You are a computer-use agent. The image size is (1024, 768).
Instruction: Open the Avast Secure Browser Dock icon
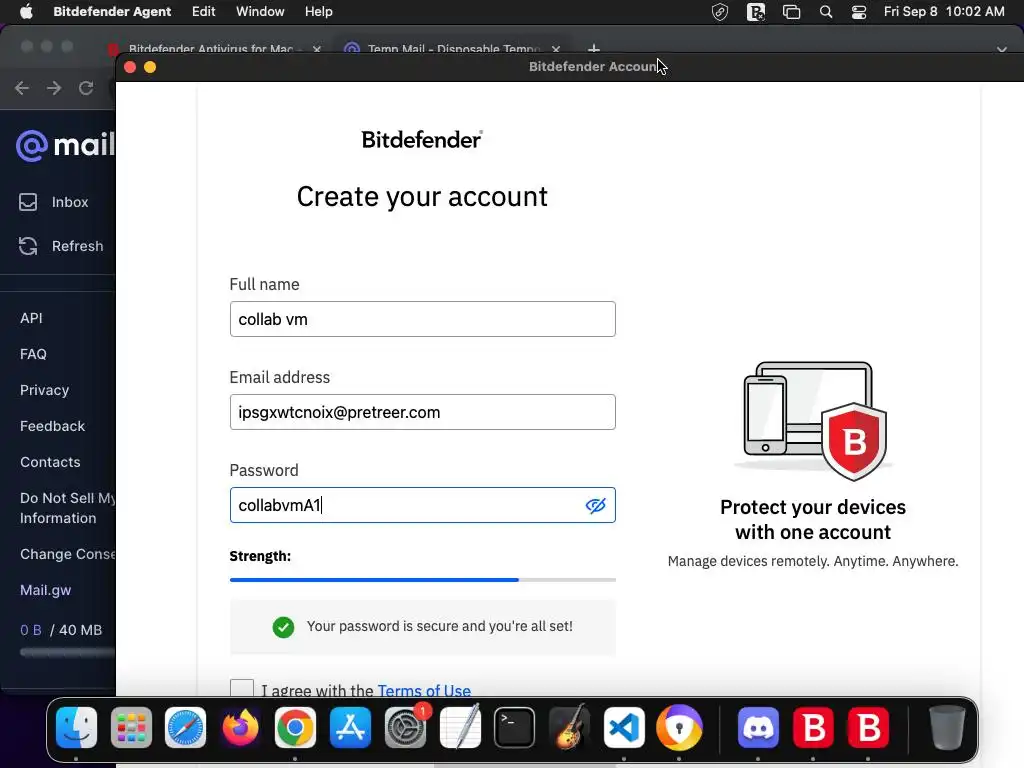pyautogui.click(x=679, y=727)
